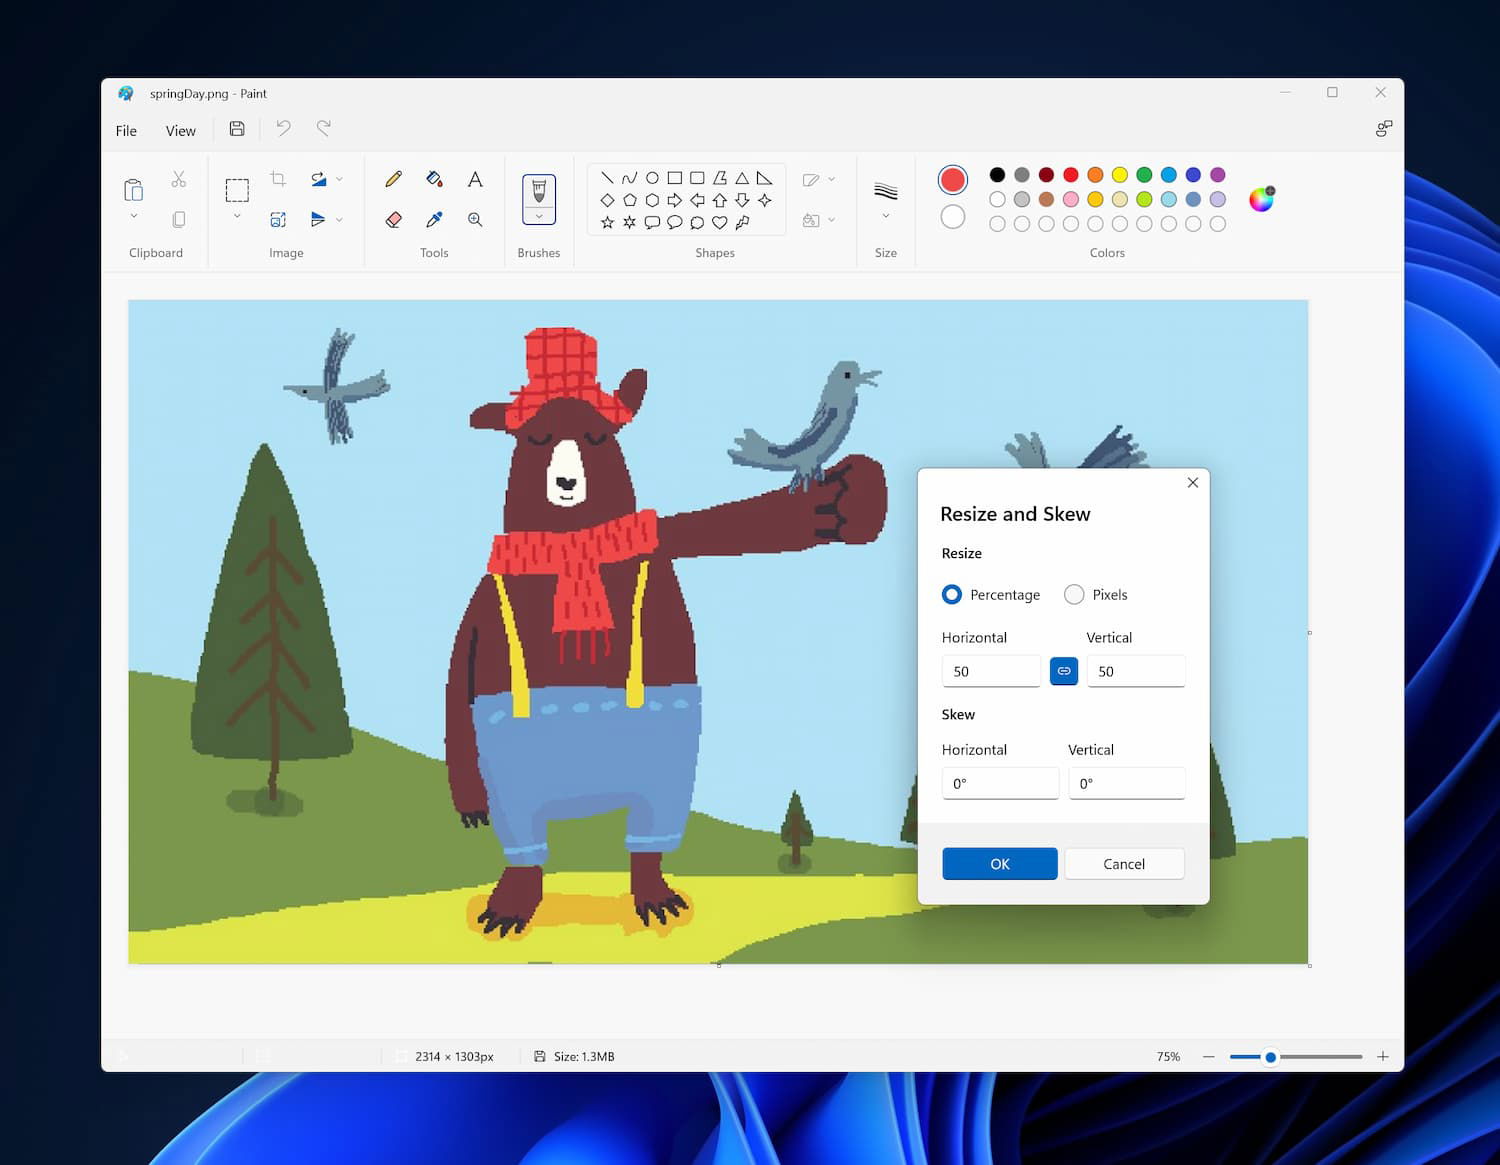Screen dimensions: 1500x1165
Task: Select the Percentage radio button
Action: [952, 595]
